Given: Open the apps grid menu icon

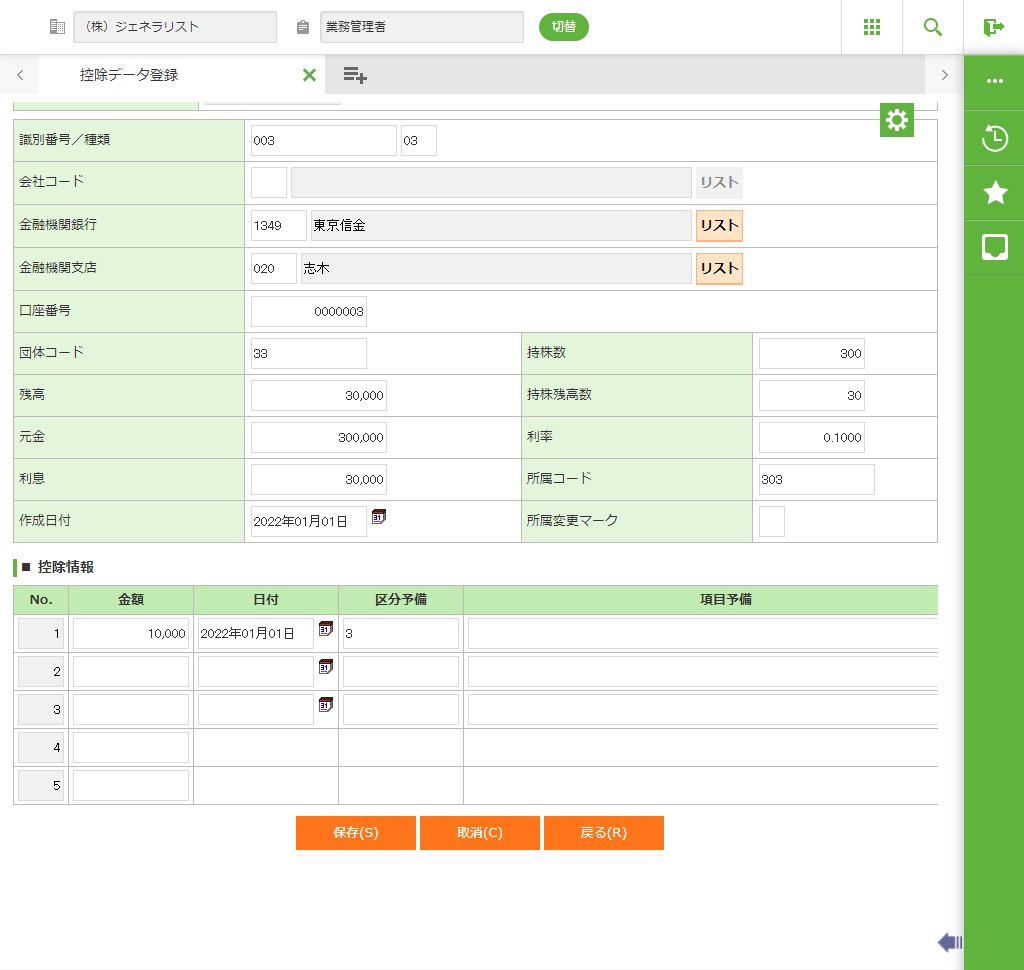Looking at the screenshot, I should click(x=871, y=27).
